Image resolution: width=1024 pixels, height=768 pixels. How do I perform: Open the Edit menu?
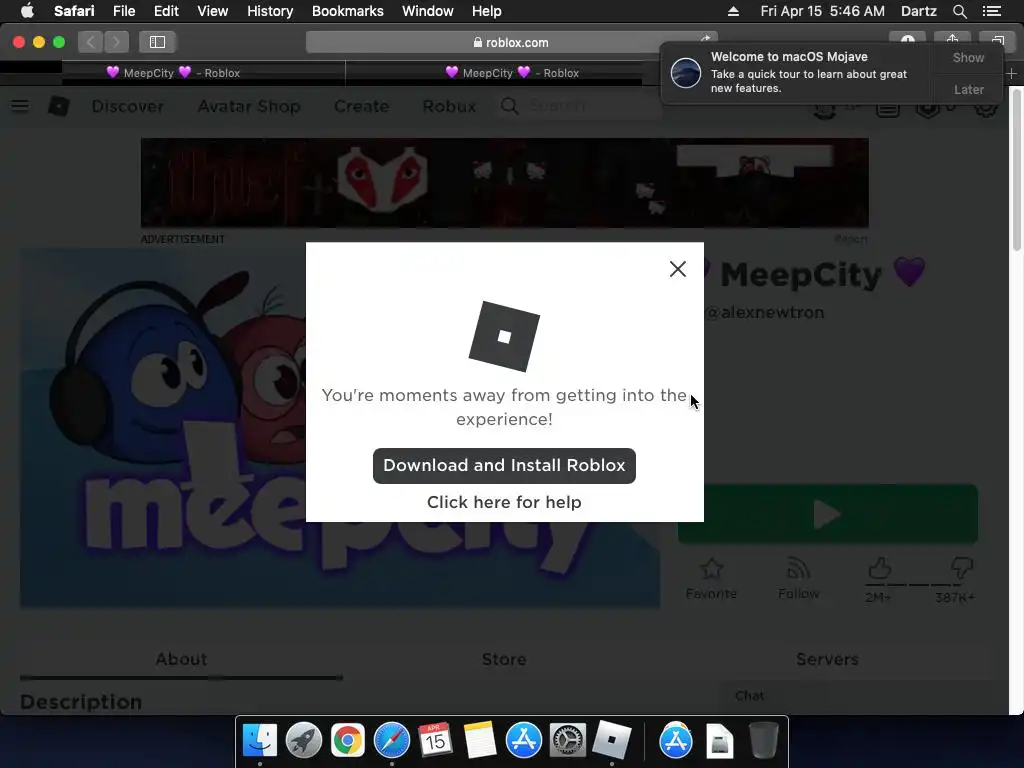[x=166, y=11]
